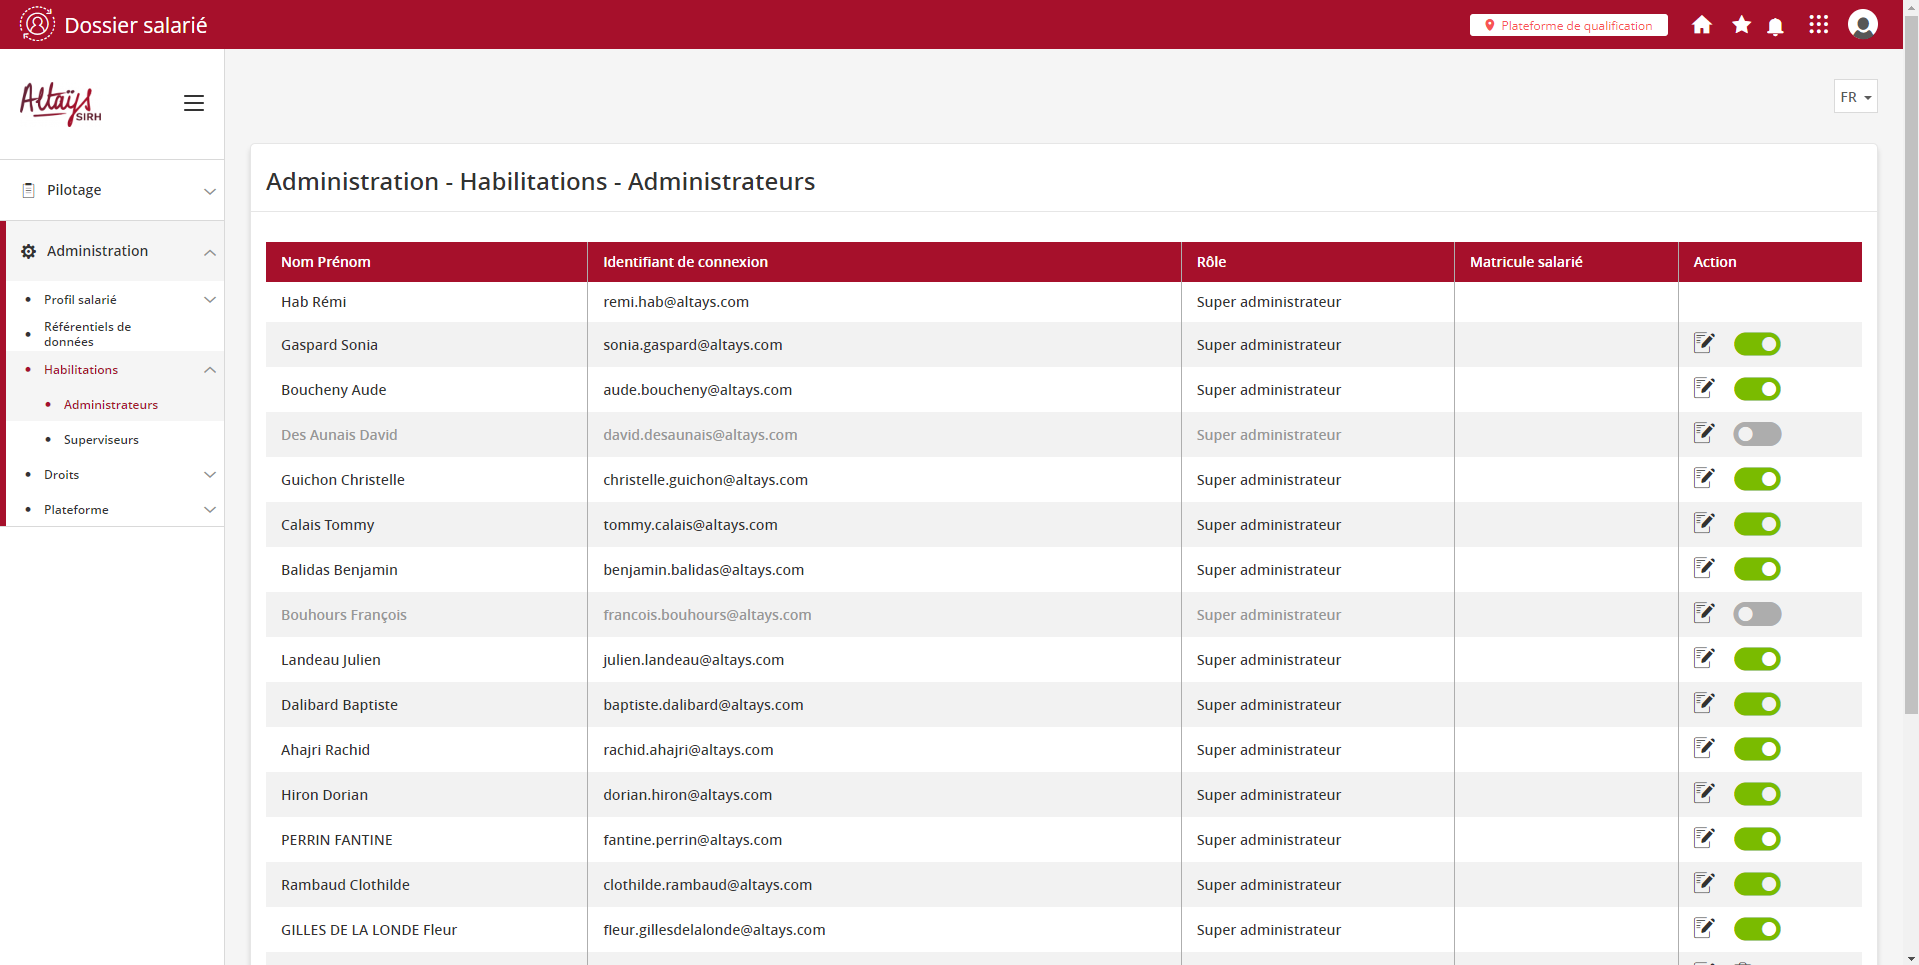Open user profile avatar menu
1919x965 pixels.
[x=1862, y=25]
